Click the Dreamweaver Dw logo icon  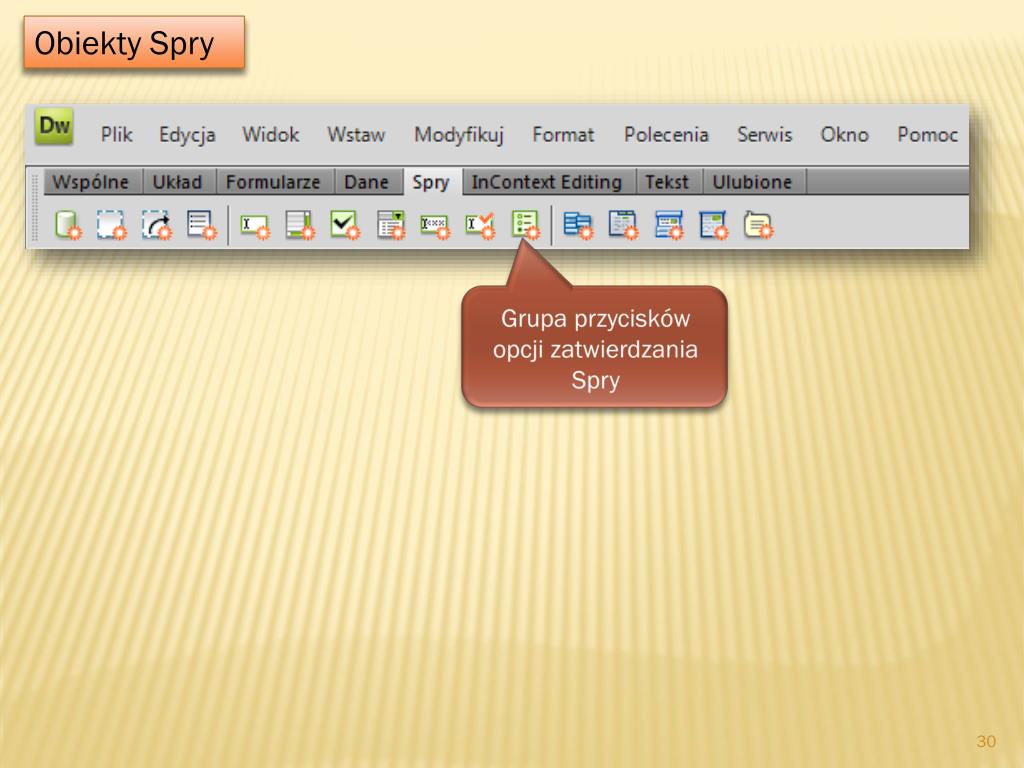click(x=54, y=125)
